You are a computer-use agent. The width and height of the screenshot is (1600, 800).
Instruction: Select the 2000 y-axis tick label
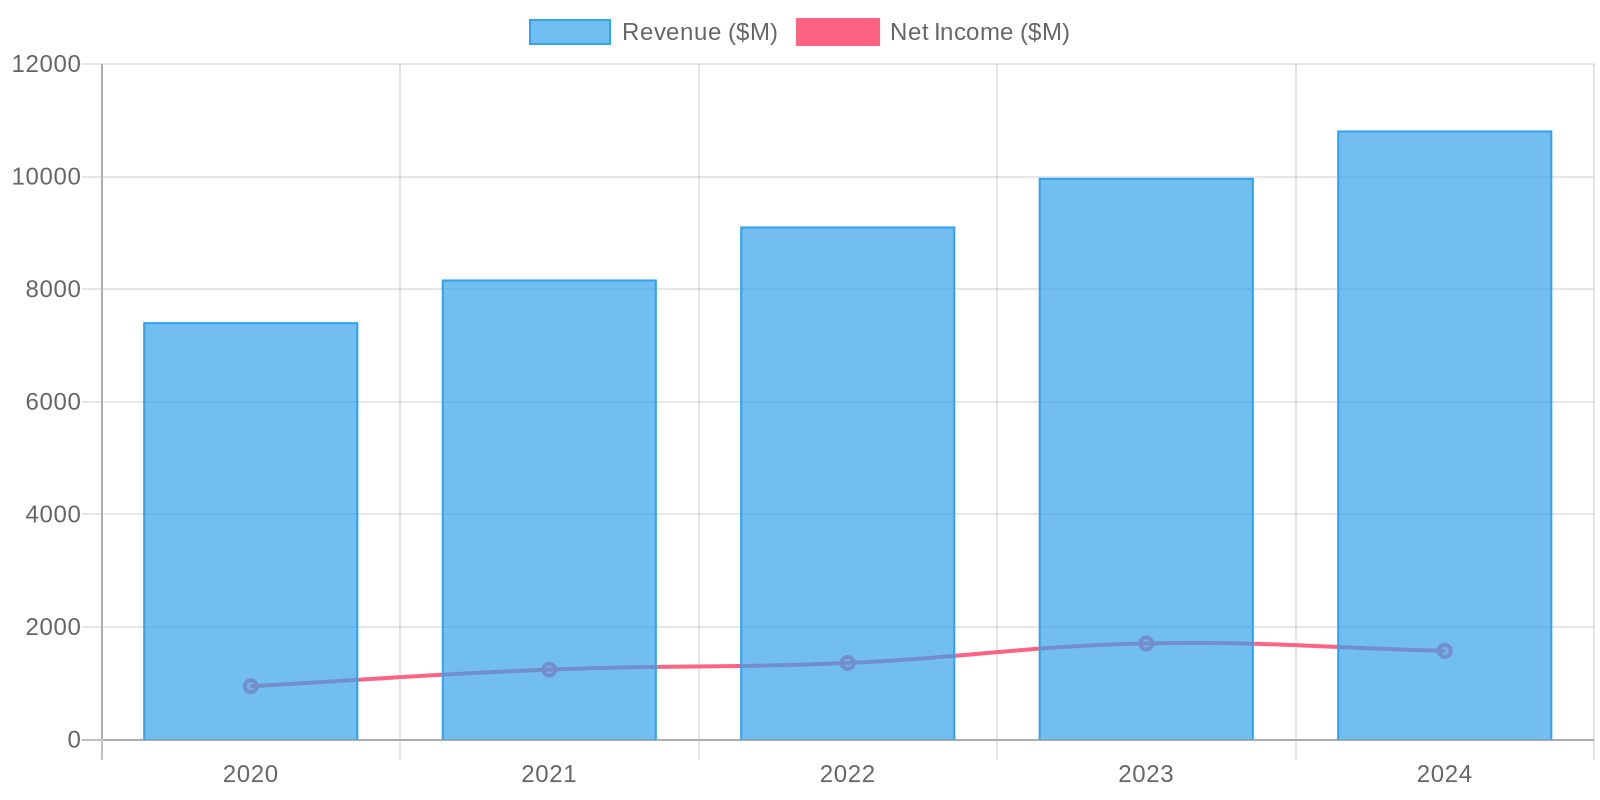(52, 627)
